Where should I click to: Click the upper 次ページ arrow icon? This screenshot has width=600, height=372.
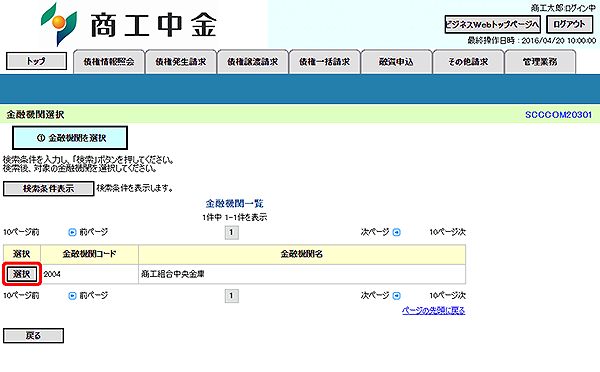tap(397, 232)
